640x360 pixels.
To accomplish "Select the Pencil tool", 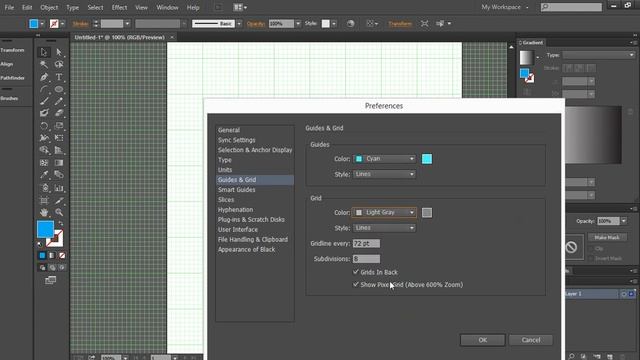I will tap(59, 101).
